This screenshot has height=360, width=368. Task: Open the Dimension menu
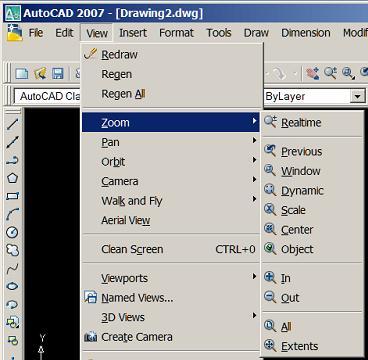306,33
